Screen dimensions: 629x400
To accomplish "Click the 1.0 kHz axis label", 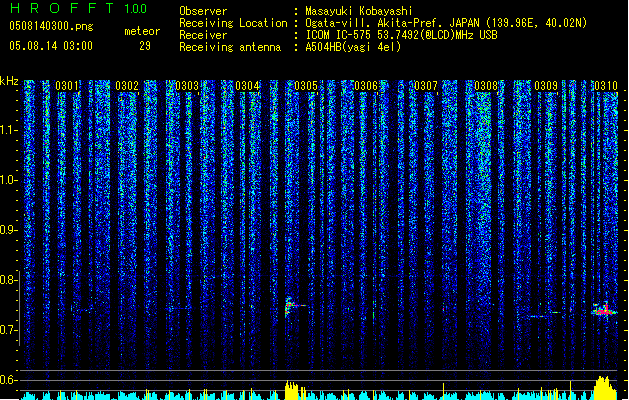I will pyautogui.click(x=9, y=180).
